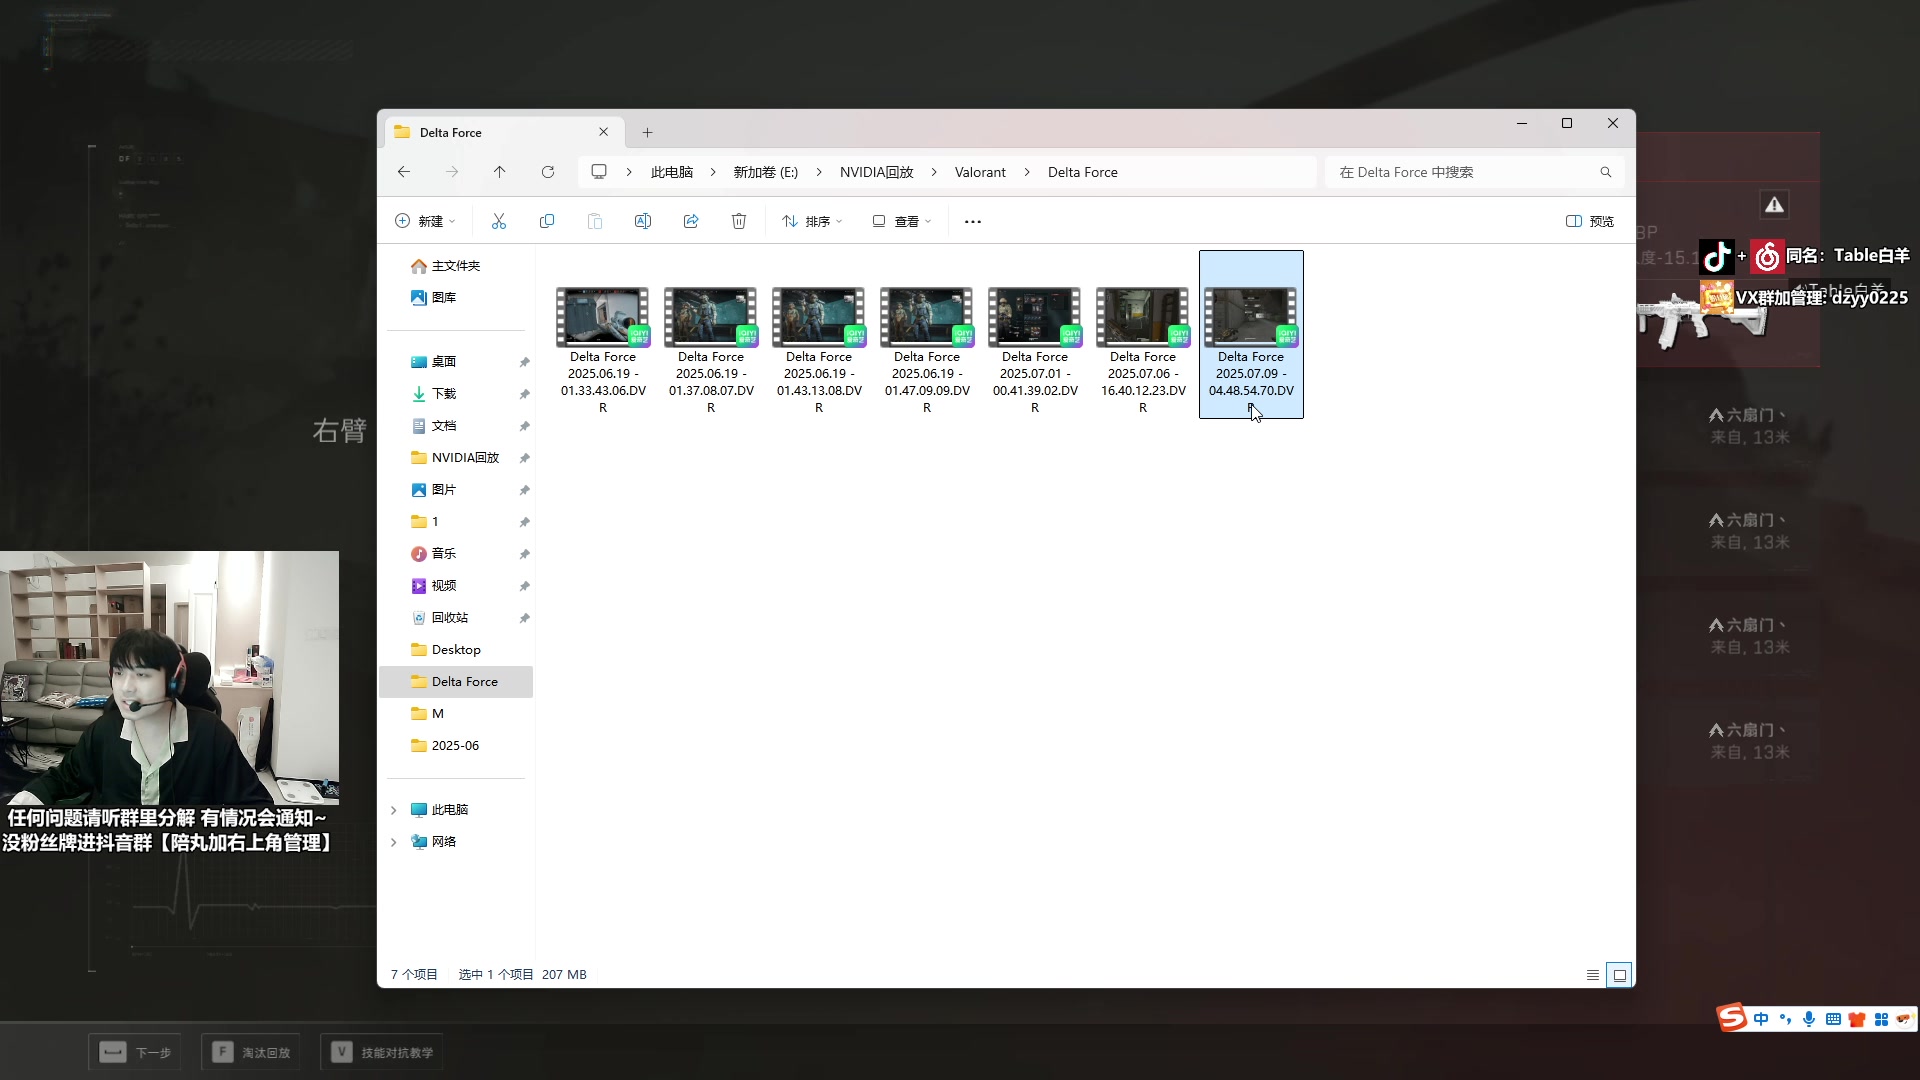Switch to large icons view icon
The width and height of the screenshot is (1920, 1080).
1620,975
